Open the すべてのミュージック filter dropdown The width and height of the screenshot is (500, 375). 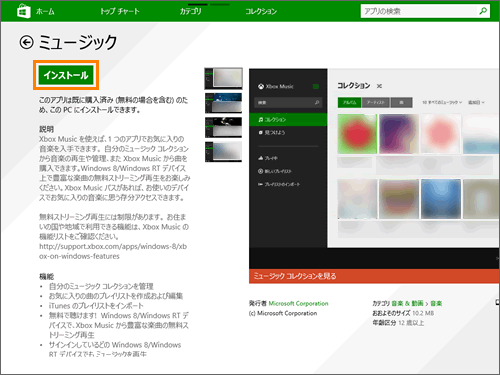pyautogui.click(x=442, y=102)
